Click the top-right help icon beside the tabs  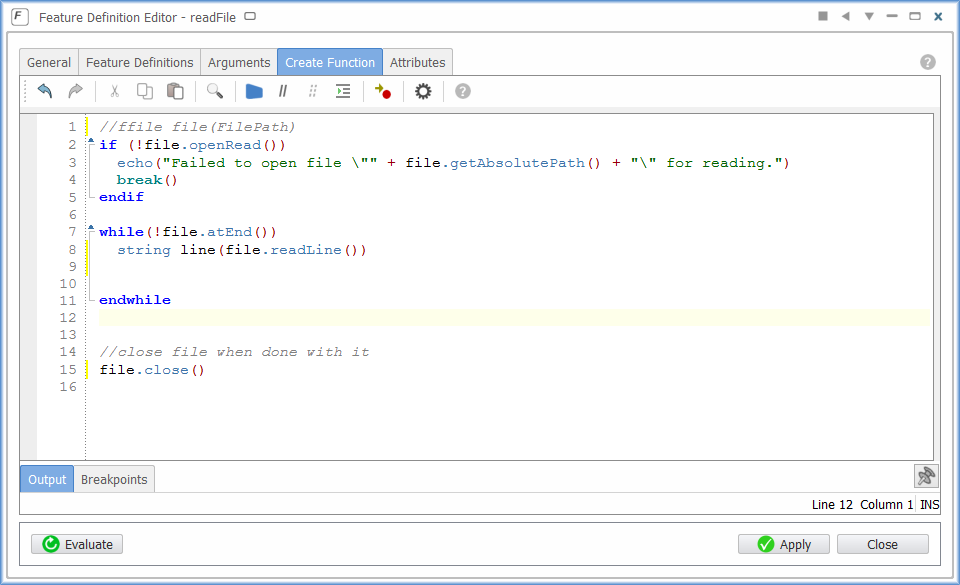[928, 62]
